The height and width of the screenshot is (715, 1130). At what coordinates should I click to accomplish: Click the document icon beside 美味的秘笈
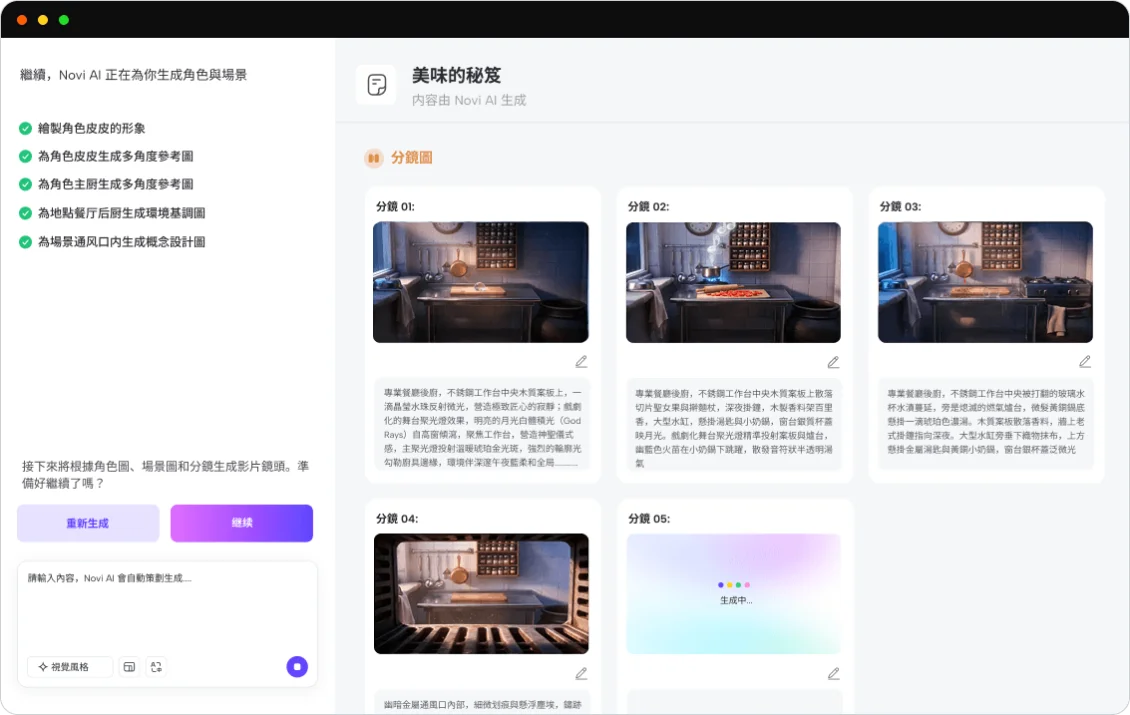point(376,85)
